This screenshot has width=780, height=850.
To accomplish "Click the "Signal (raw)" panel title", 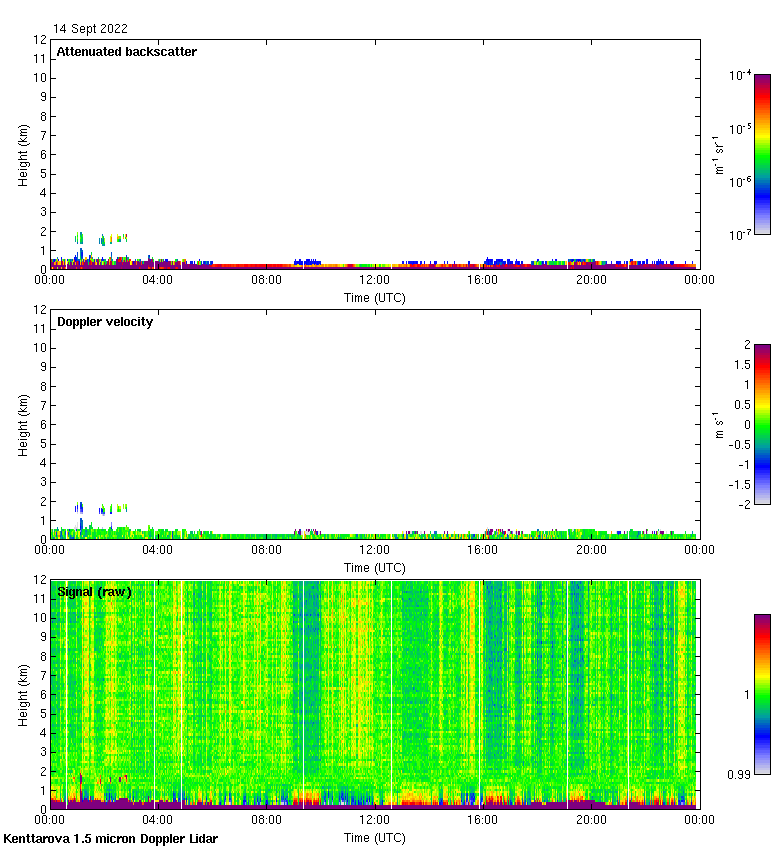I will pos(94,592).
